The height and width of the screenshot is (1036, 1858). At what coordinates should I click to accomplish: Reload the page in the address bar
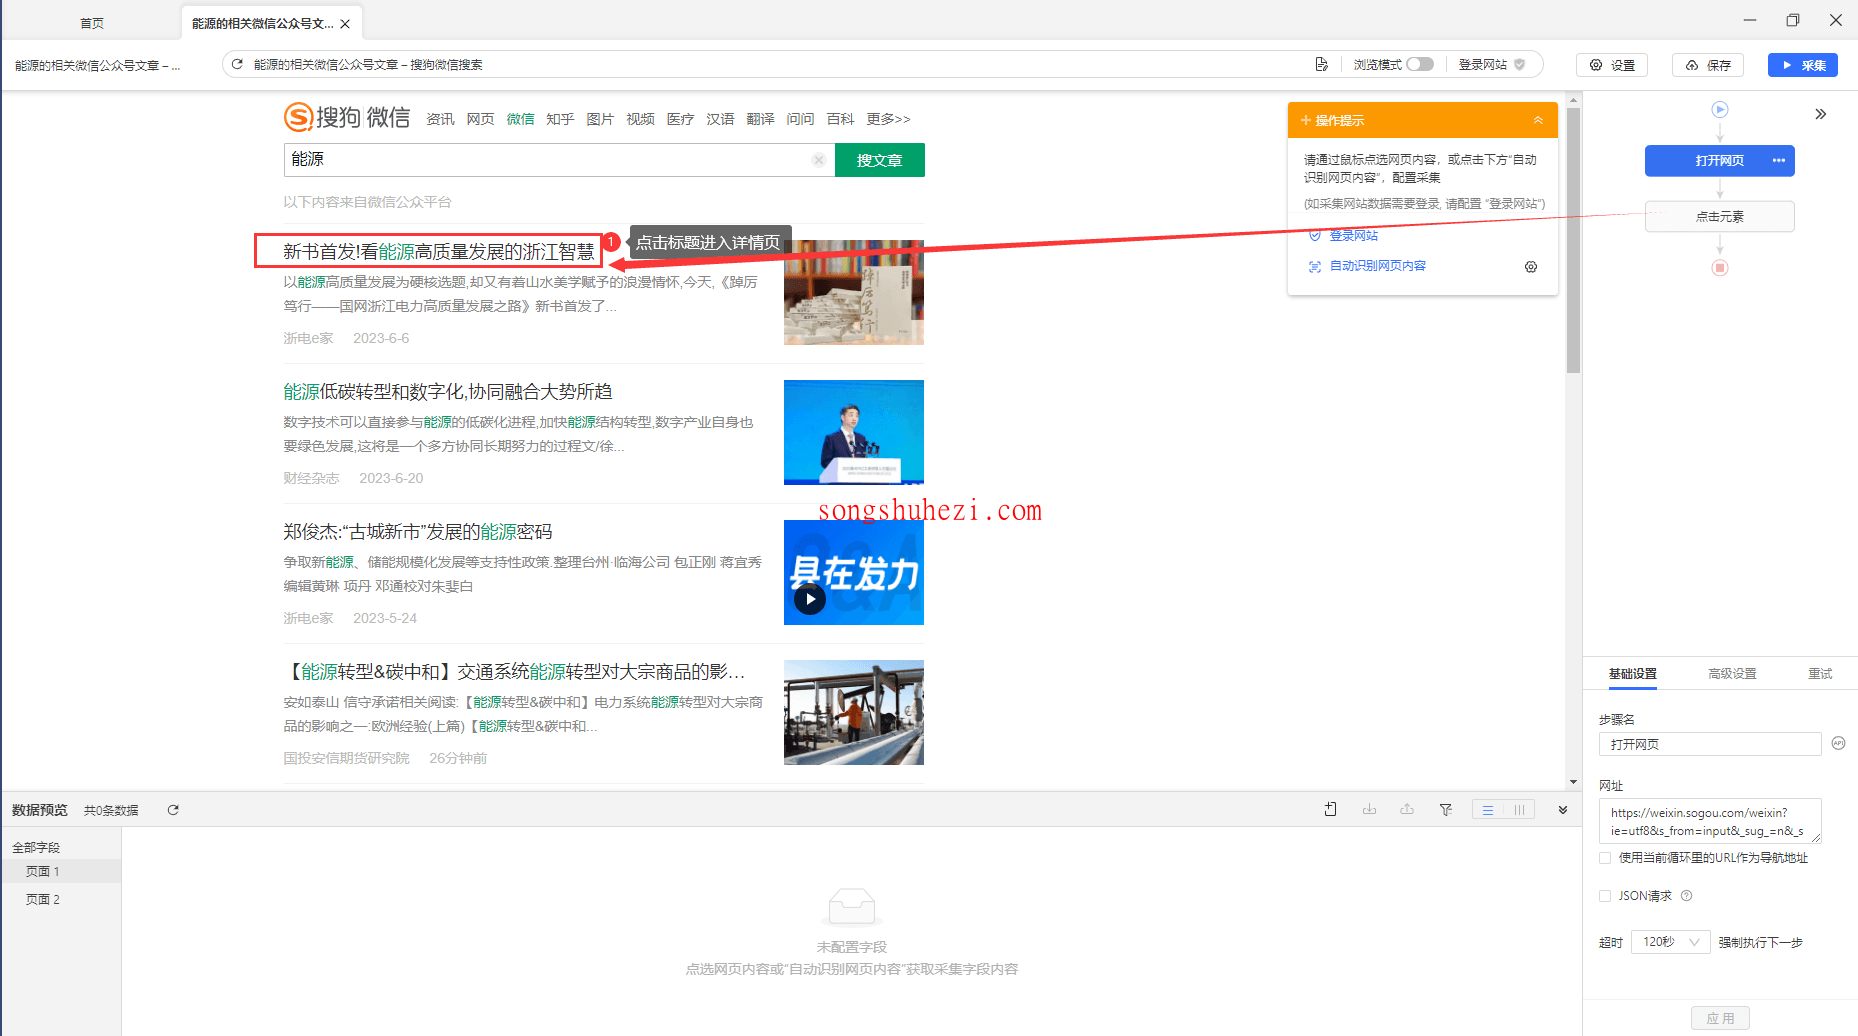[237, 64]
